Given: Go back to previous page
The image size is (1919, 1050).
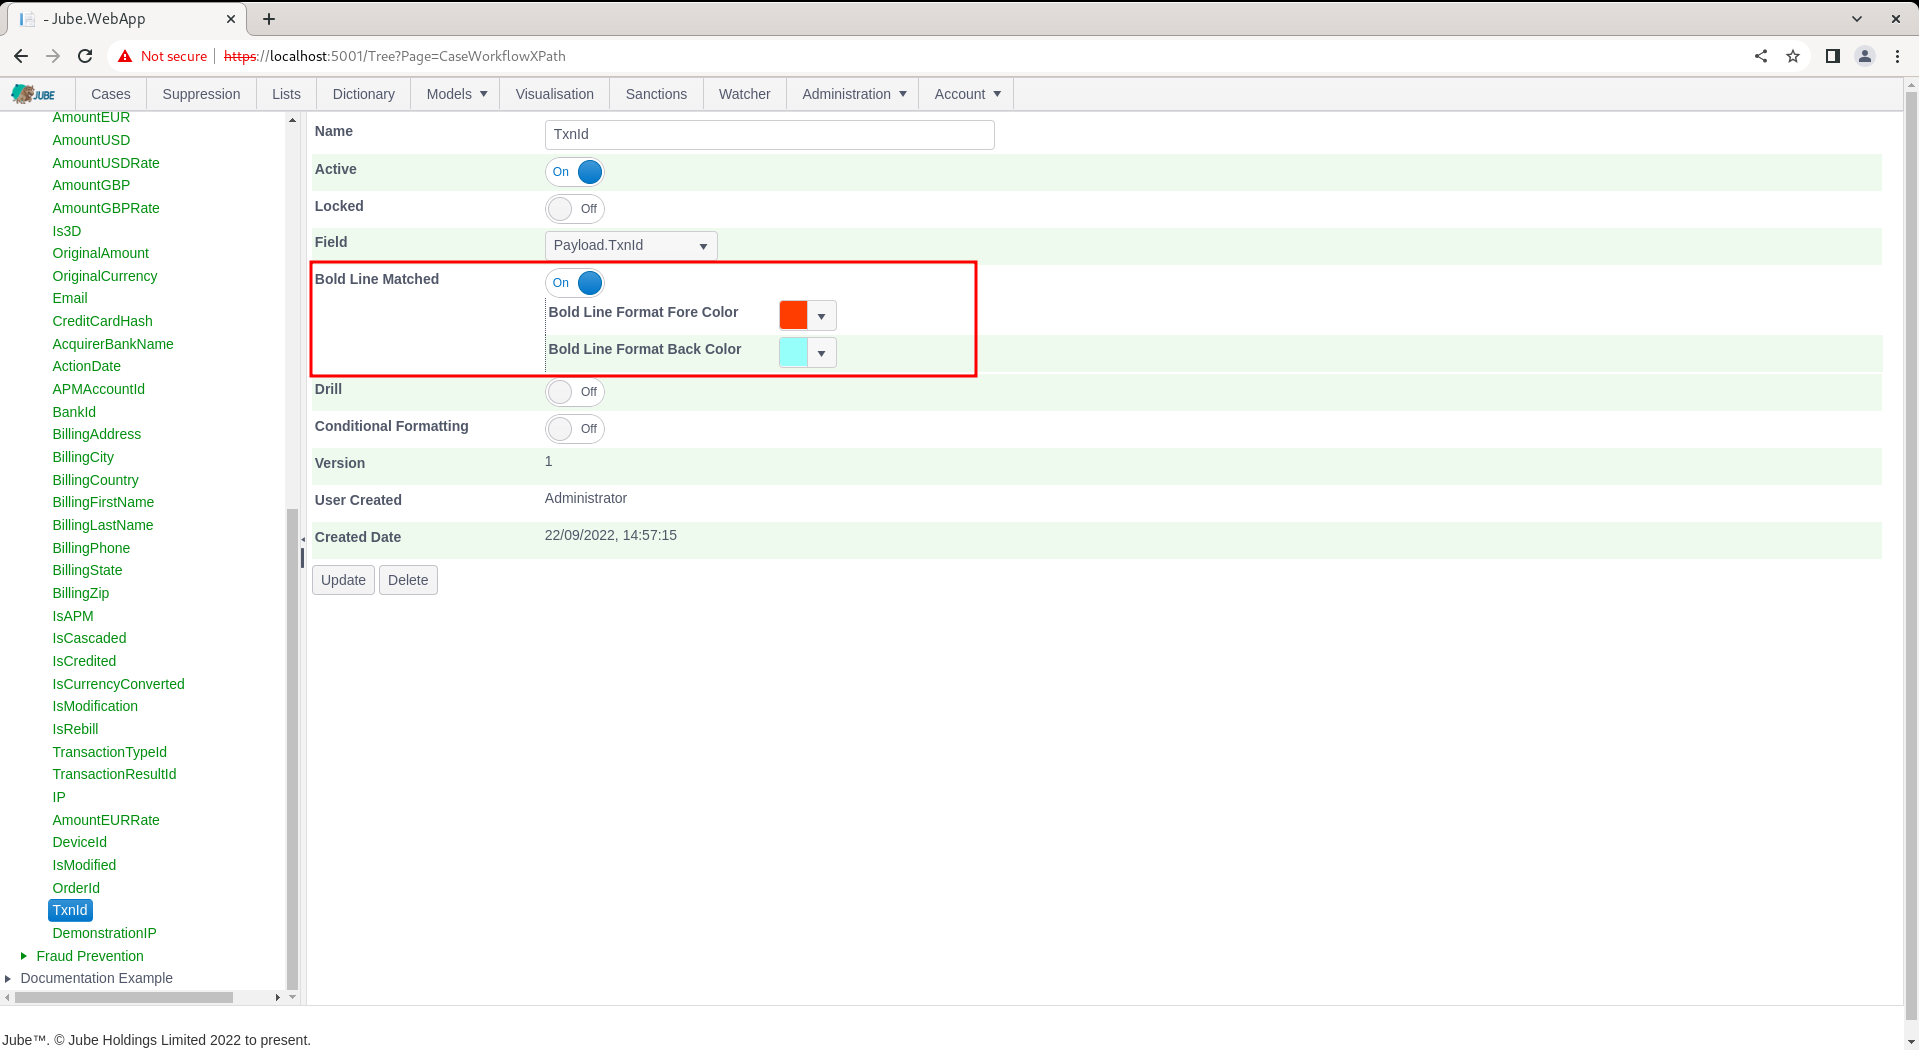Looking at the screenshot, I should [x=21, y=56].
